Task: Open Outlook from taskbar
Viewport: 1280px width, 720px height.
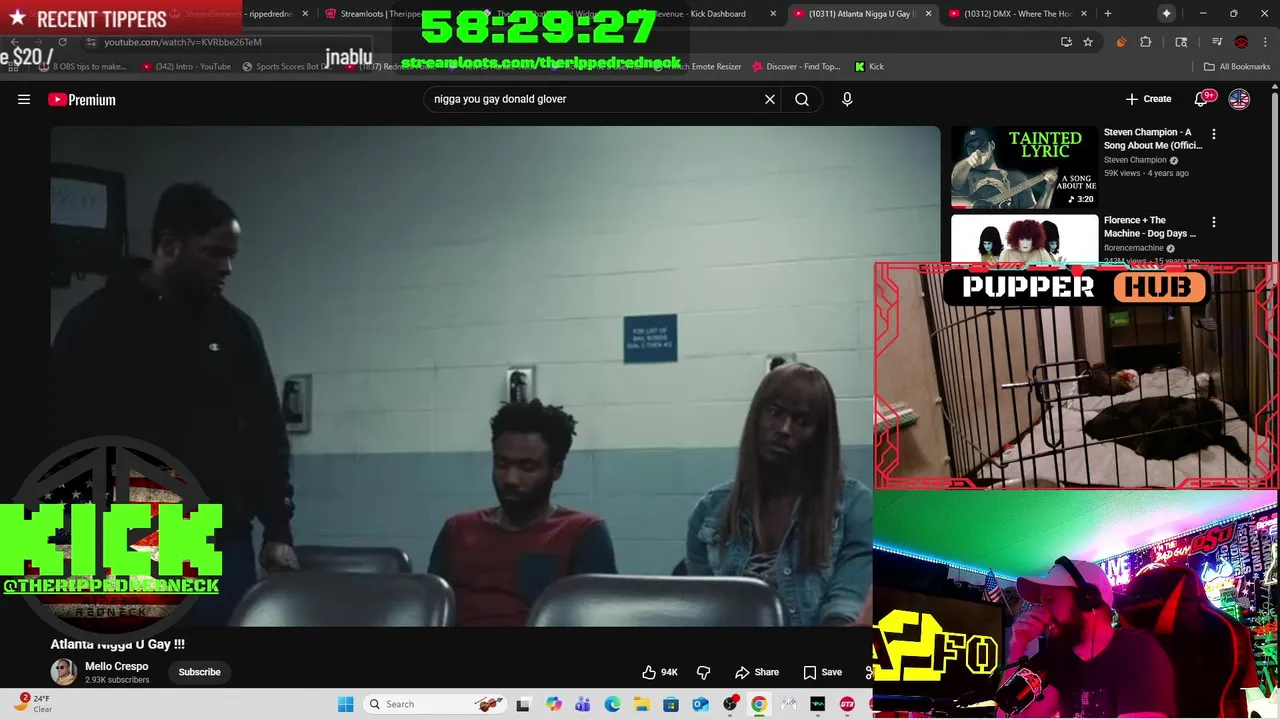Action: tap(701, 704)
